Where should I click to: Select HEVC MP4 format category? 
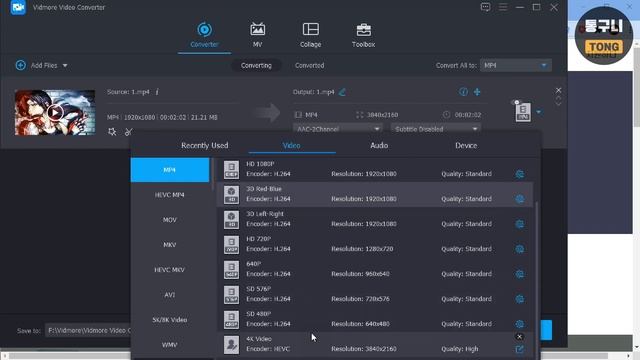[x=170, y=195]
